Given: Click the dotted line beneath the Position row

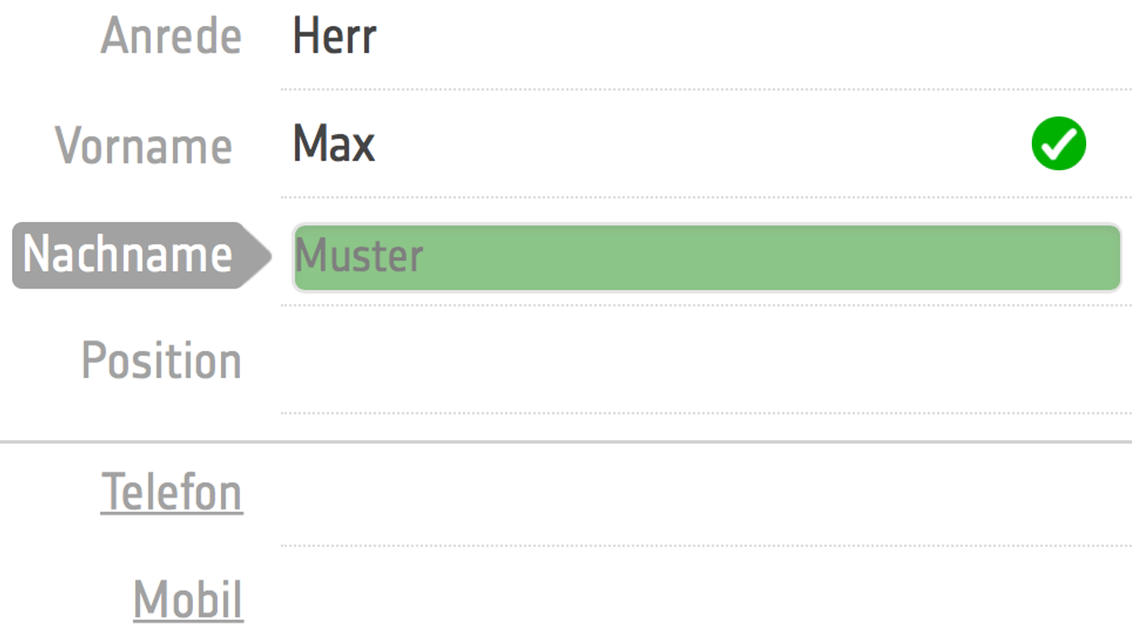Looking at the screenshot, I should click(x=706, y=413).
